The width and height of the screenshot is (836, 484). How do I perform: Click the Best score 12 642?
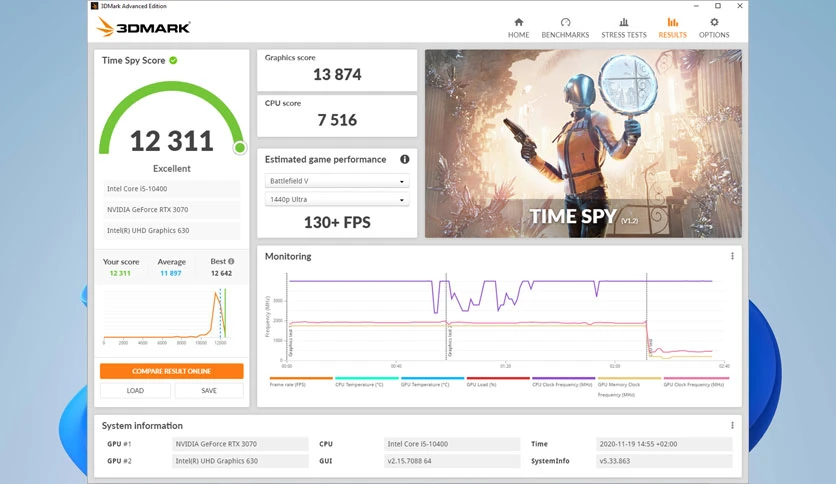click(x=221, y=273)
